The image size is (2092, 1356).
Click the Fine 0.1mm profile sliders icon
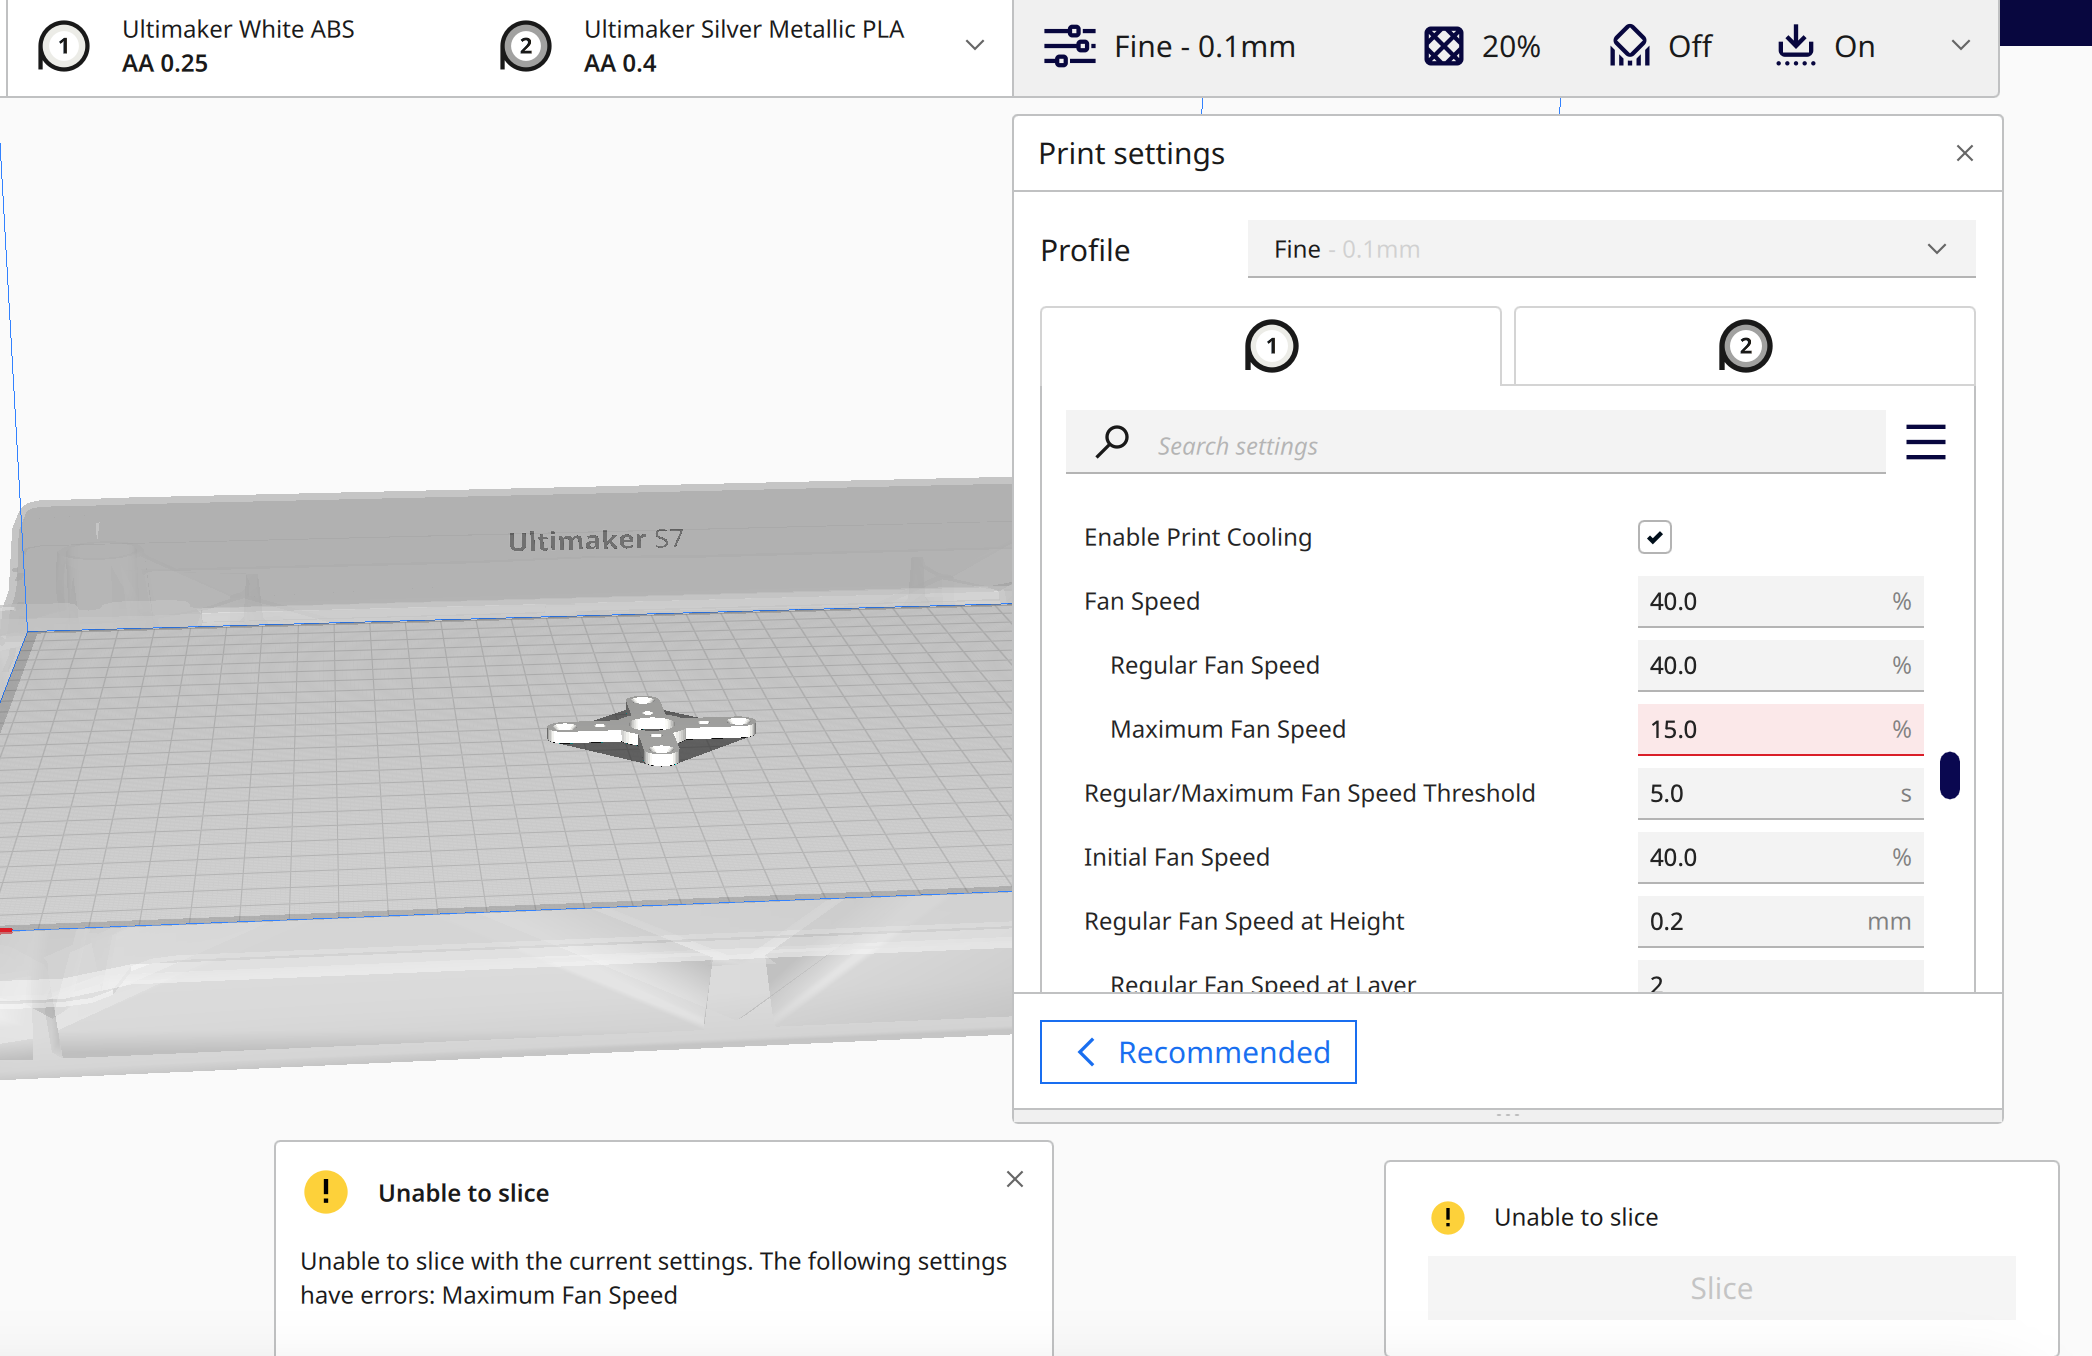[x=1069, y=46]
